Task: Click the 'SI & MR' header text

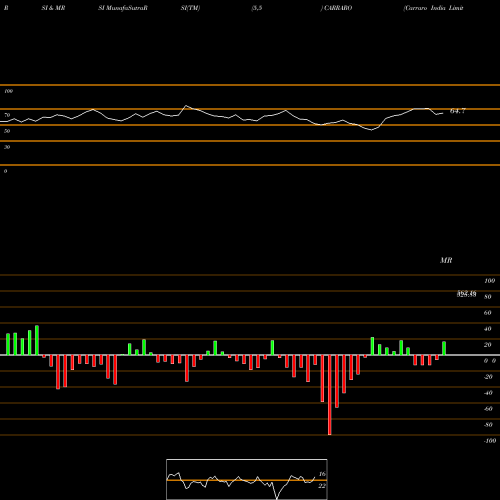Action: click(53, 8)
